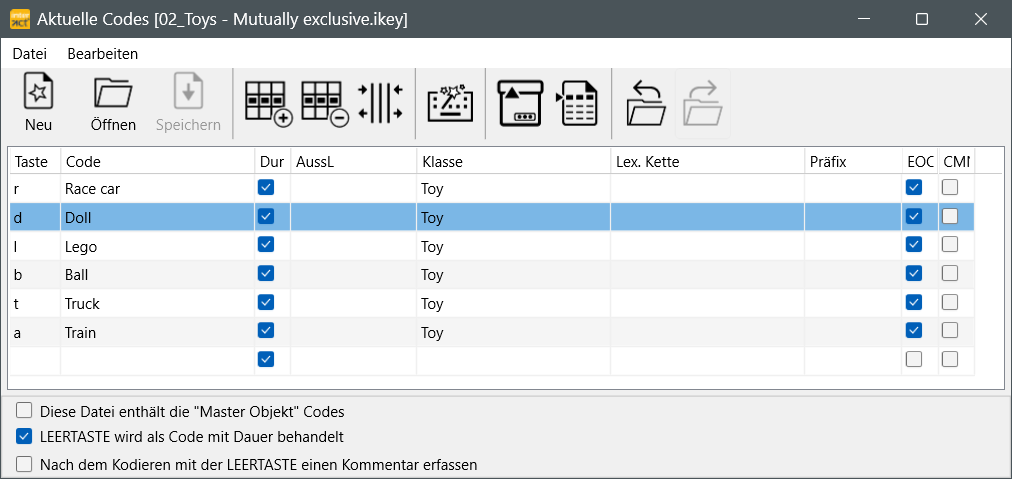This screenshot has width=1012, height=479.
Task: Select the Truck code cell
Action: 157,303
